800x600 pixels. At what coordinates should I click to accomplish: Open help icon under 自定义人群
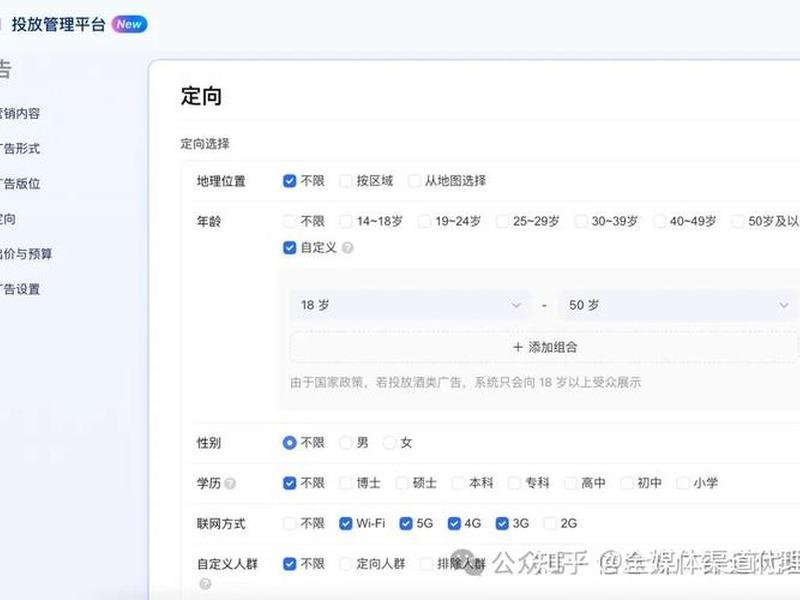tap(205, 584)
